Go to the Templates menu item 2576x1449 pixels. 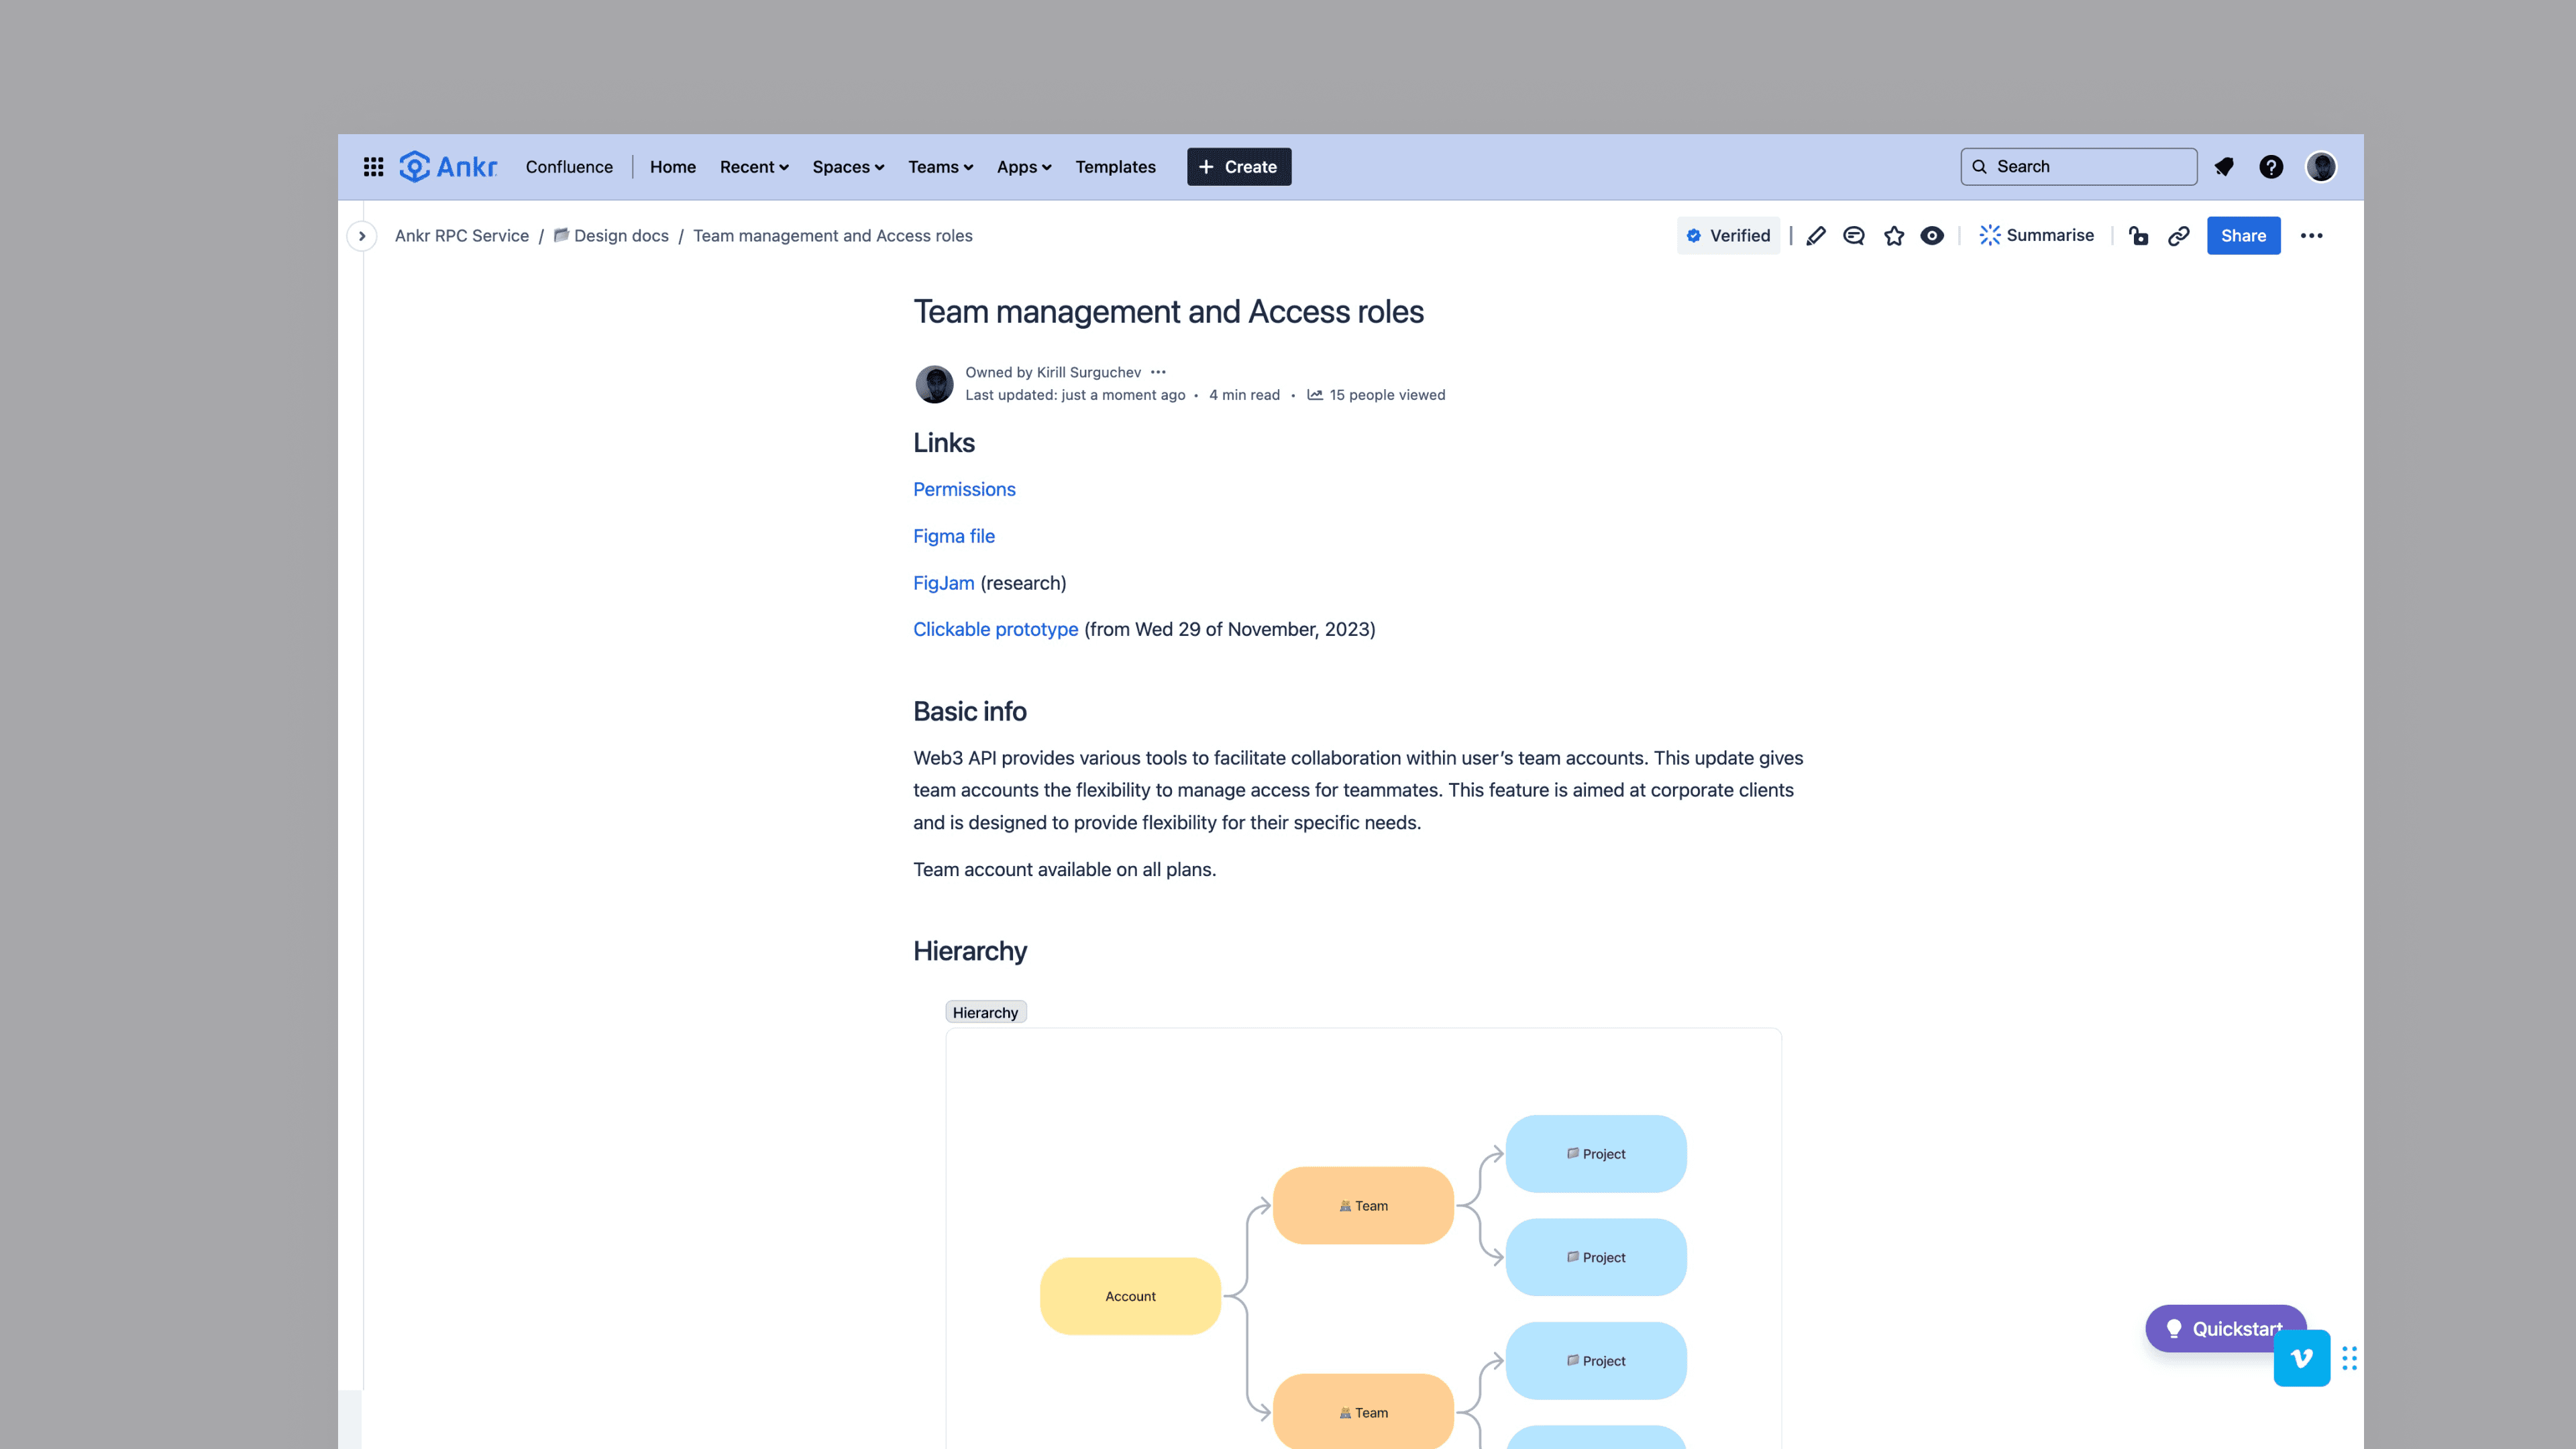click(x=1115, y=167)
